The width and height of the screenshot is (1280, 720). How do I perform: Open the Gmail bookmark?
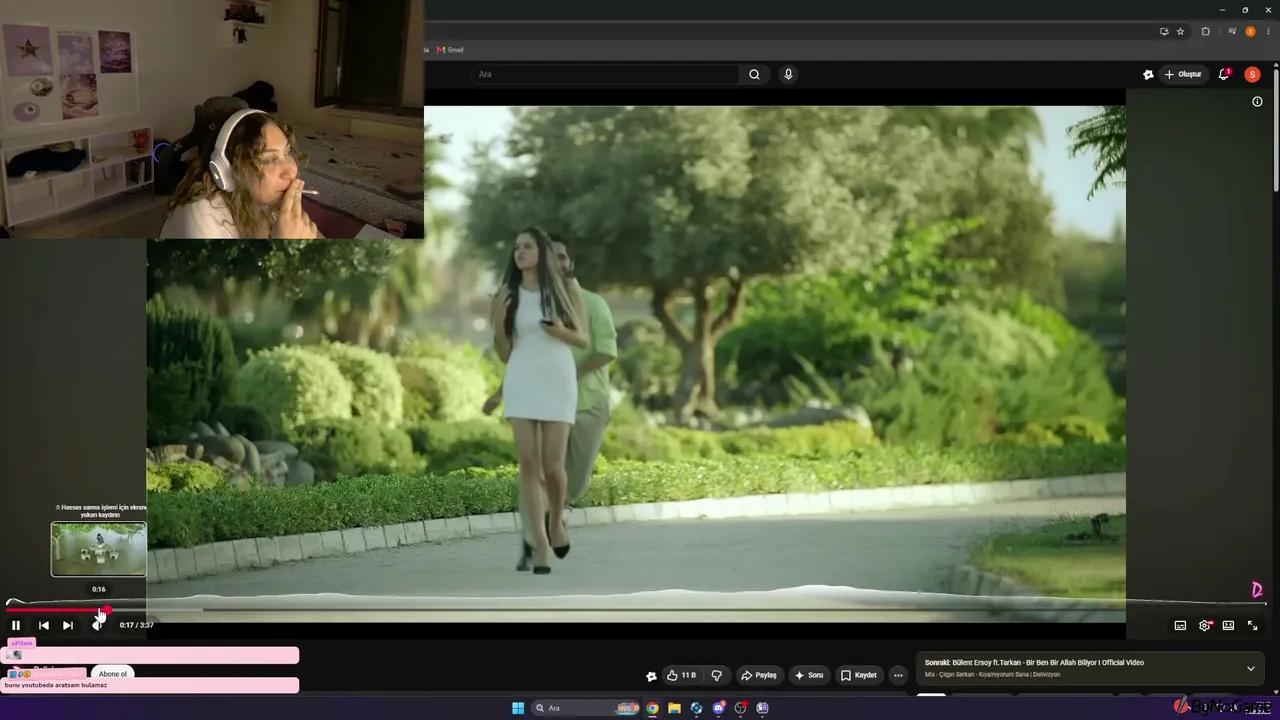point(450,50)
